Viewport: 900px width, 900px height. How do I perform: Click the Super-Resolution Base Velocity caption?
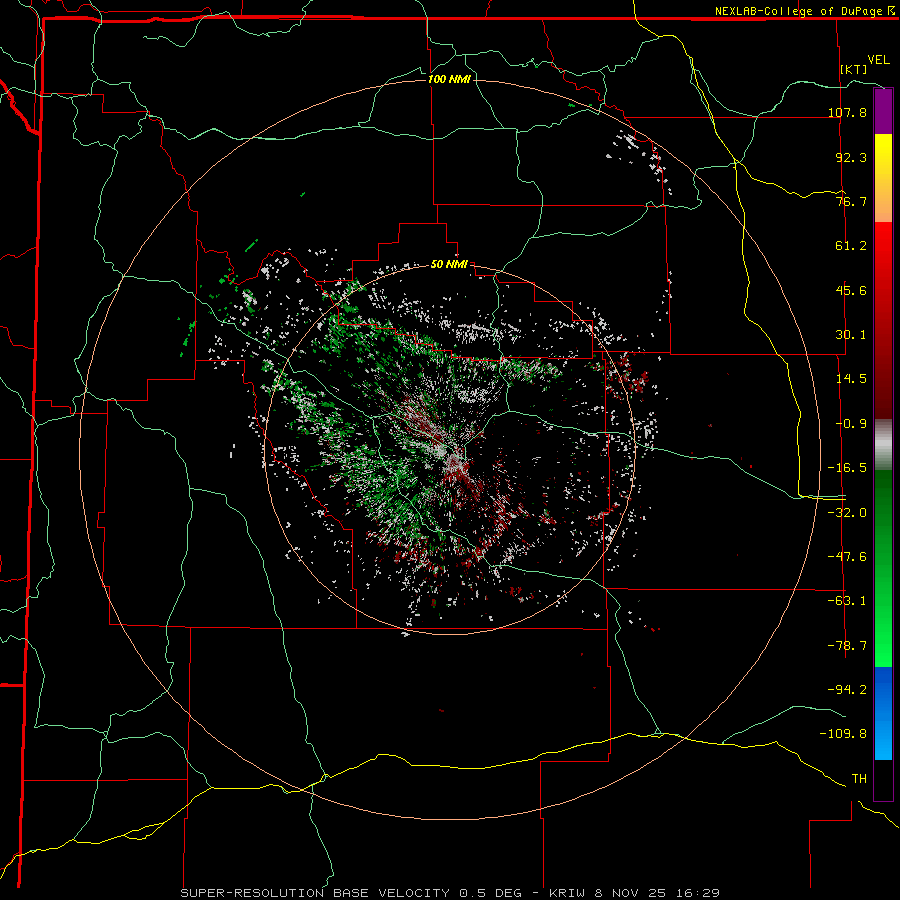(x=450, y=893)
